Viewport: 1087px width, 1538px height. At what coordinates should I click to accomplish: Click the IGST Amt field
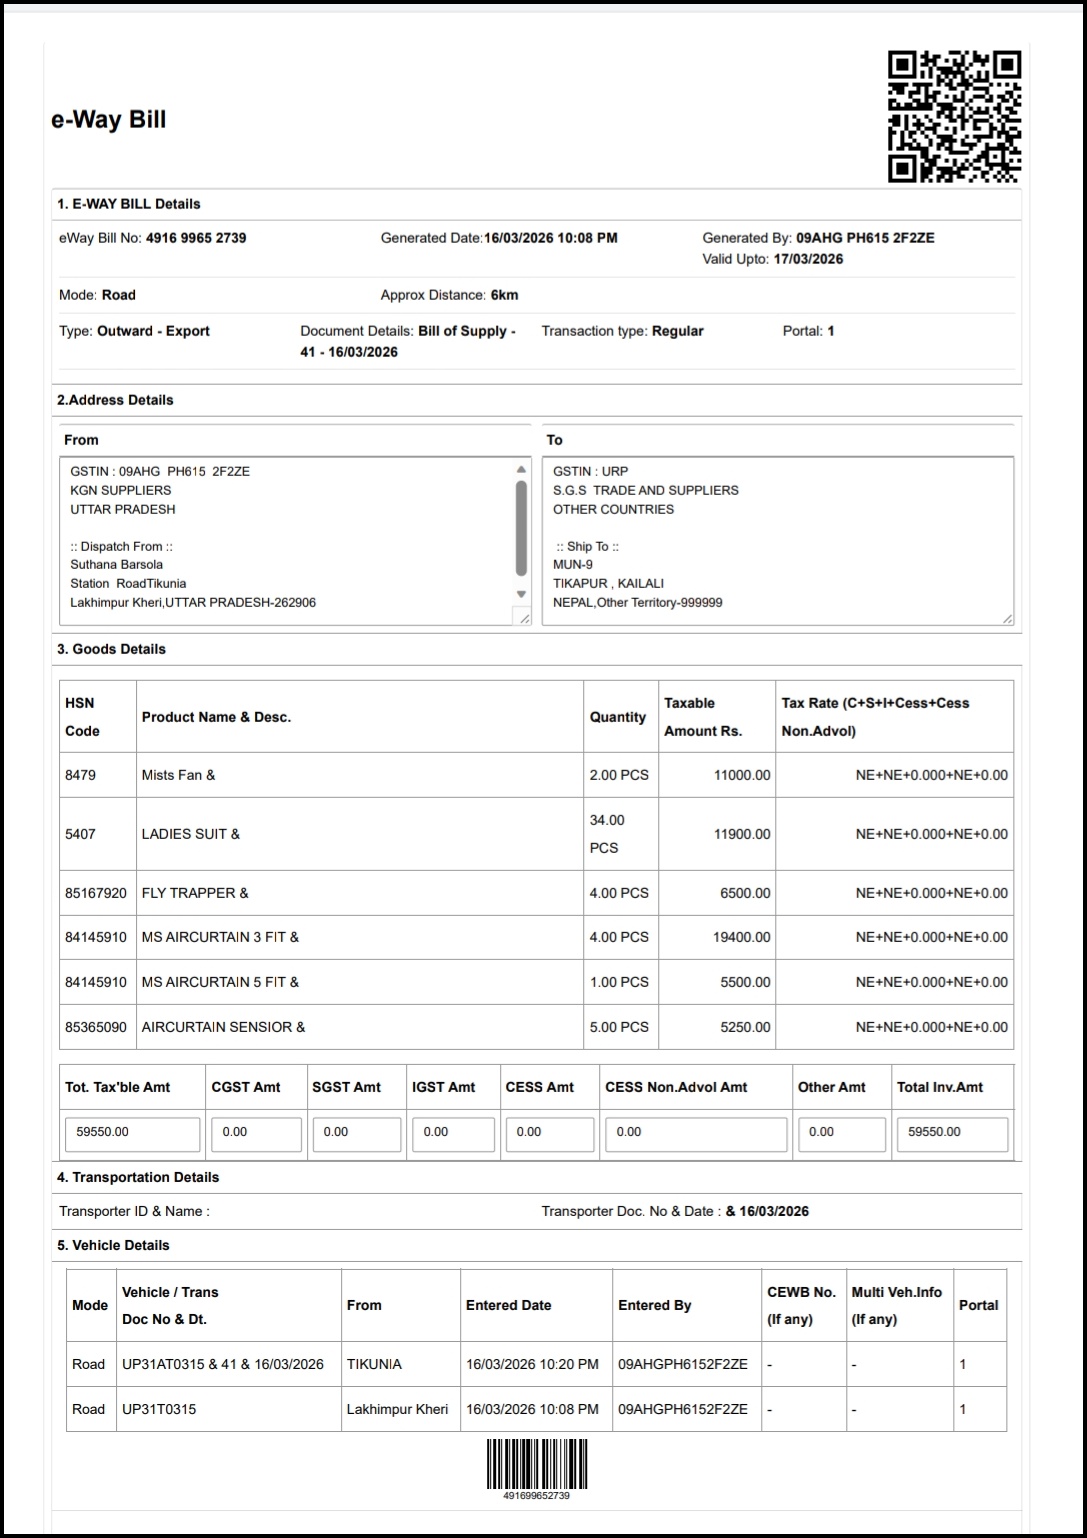pos(453,1133)
